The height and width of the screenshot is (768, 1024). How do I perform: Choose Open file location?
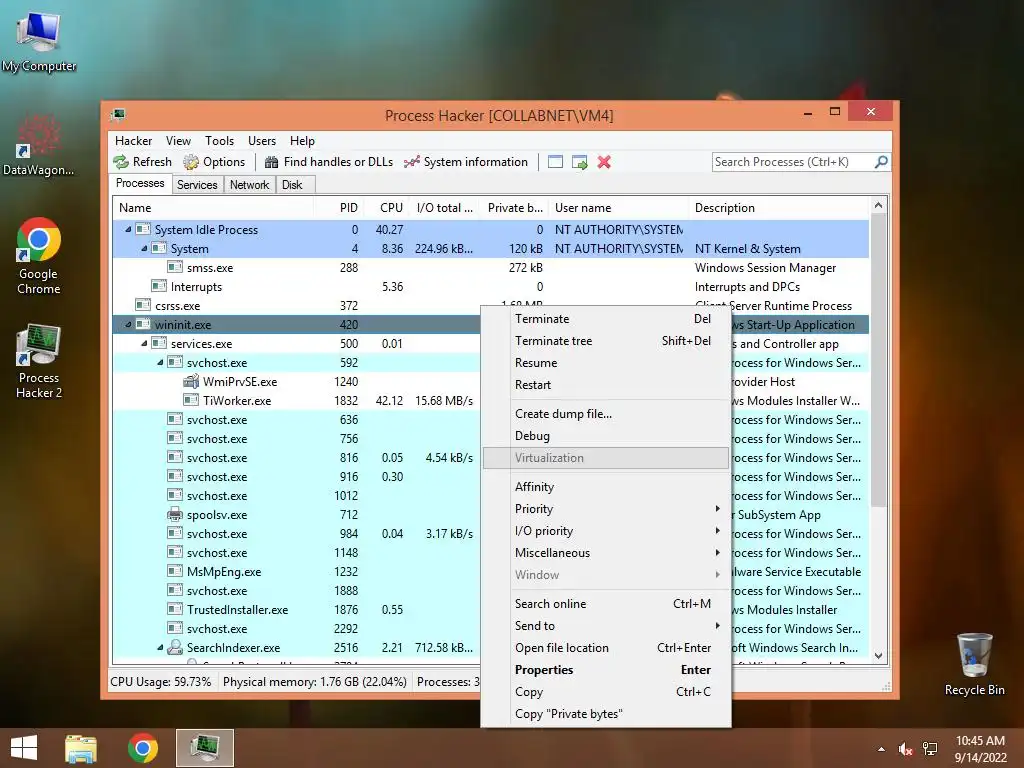[605, 648]
